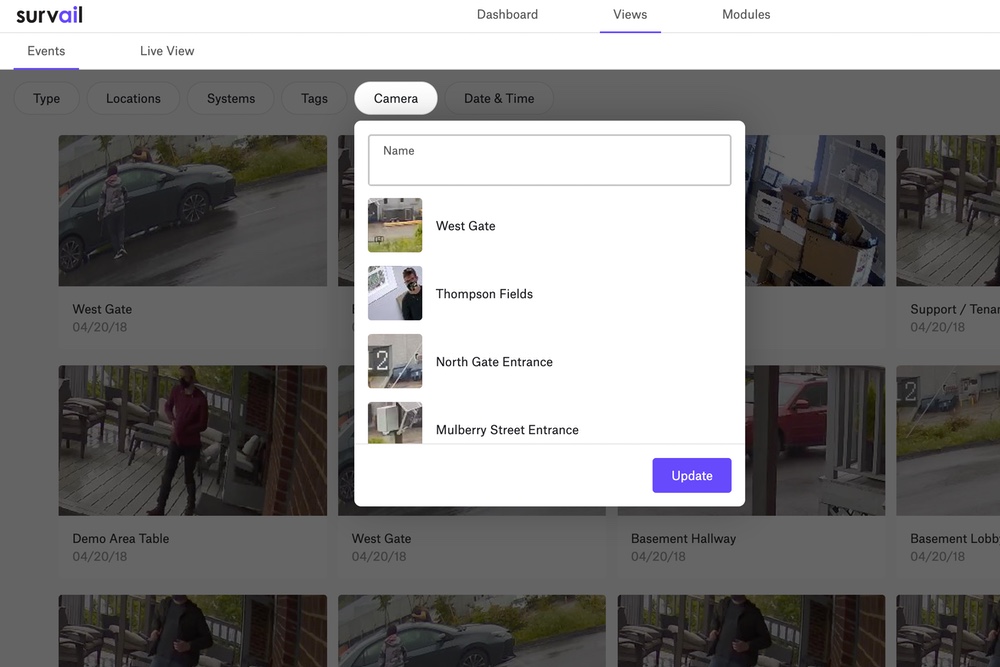The width and height of the screenshot is (1000, 667).
Task: Select Mulberry Street Entrance camera
Action: (x=506, y=429)
